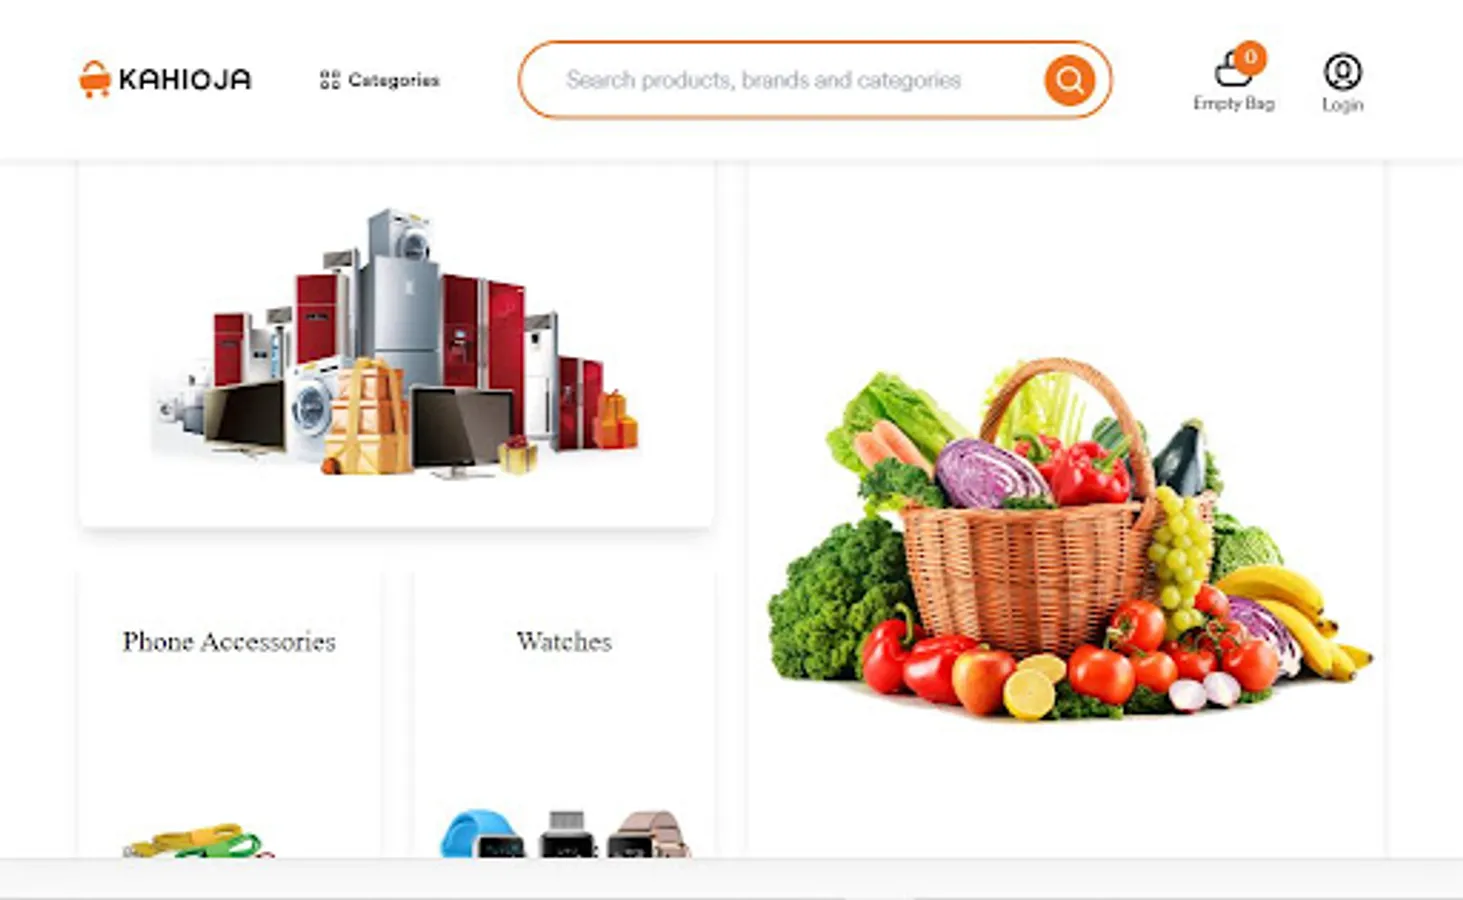Open the Categories grid icon

pyautogui.click(x=330, y=80)
